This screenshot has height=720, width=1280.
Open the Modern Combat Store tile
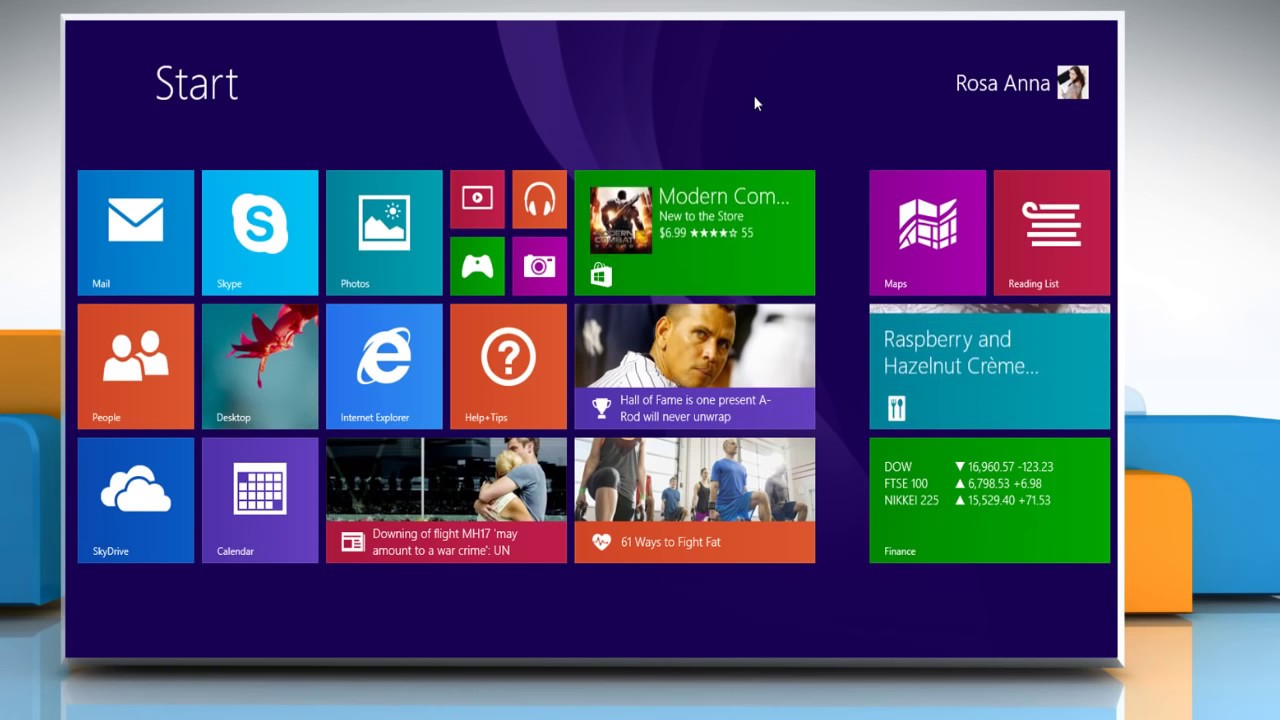point(695,233)
